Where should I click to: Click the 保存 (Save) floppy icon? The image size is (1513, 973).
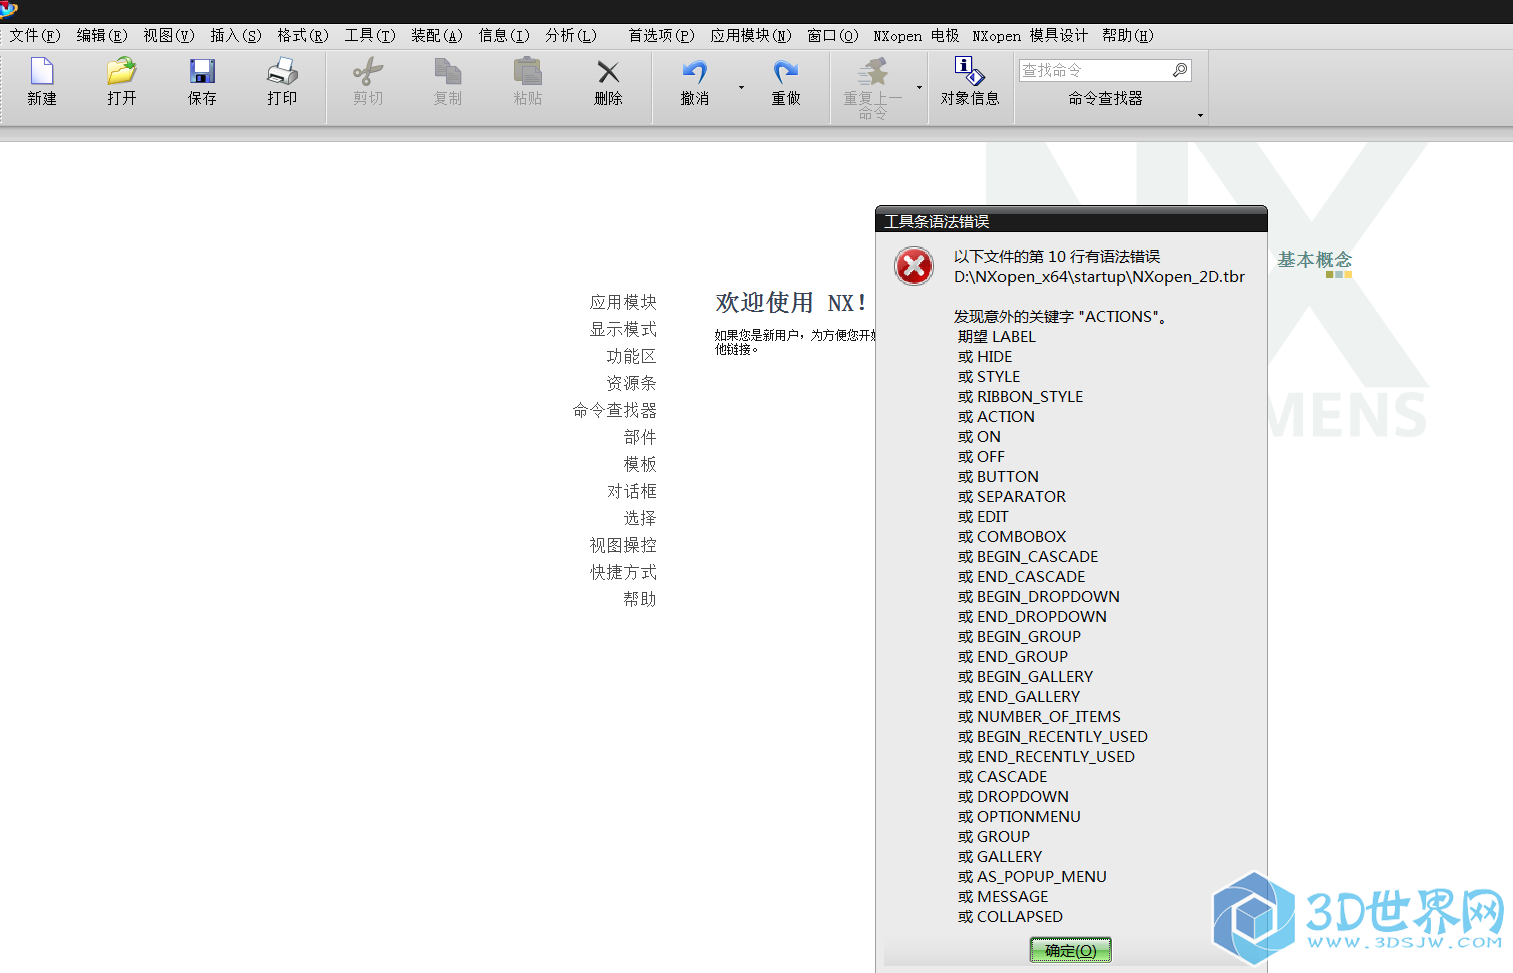click(202, 72)
